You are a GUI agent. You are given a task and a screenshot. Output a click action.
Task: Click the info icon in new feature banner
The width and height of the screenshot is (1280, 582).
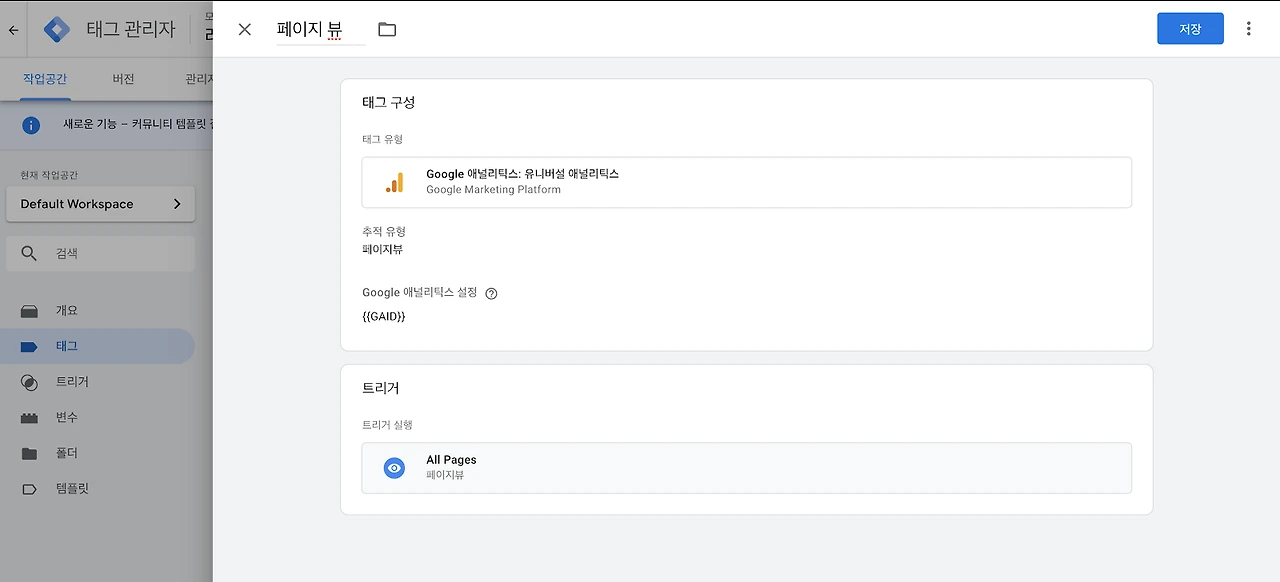pos(31,125)
